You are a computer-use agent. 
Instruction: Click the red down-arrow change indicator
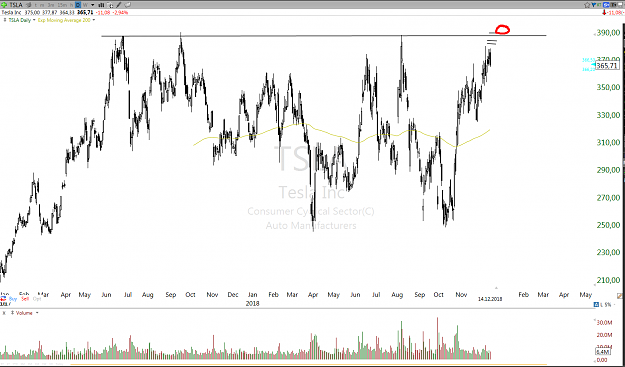604,12
